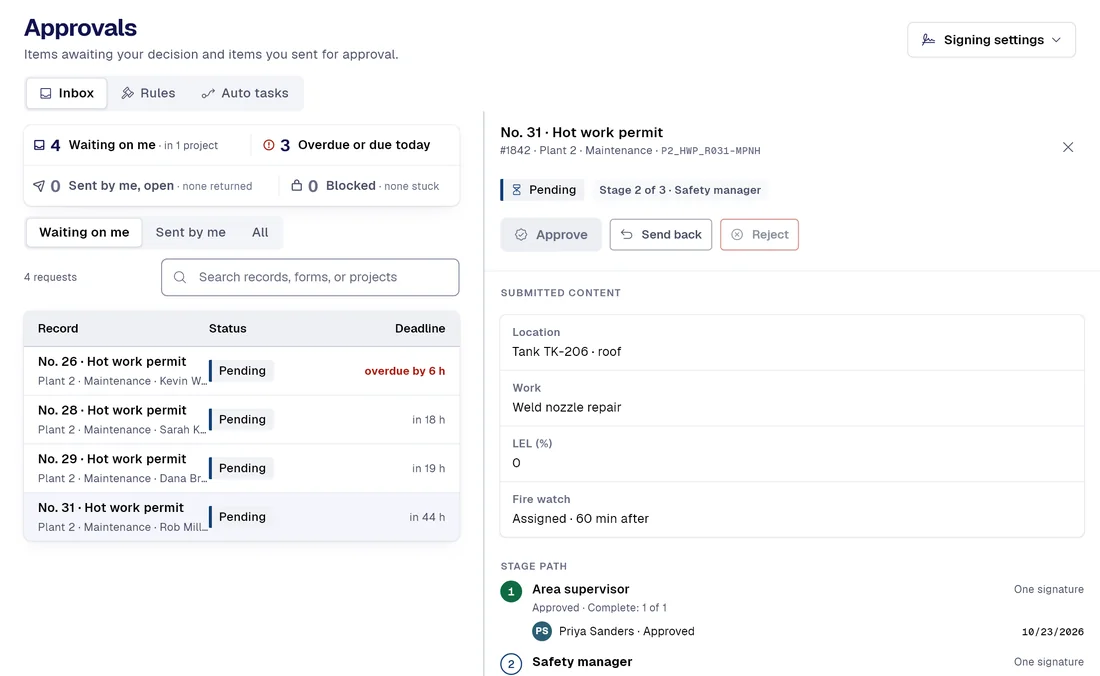This screenshot has height=676, width=1100.
Task: Click the record ID P2_HWP_R031-MPNH
Action: pyautogui.click(x=711, y=151)
